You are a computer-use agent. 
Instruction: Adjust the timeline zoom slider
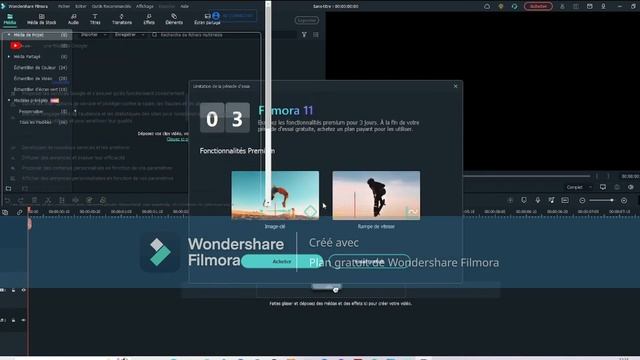[602, 200]
